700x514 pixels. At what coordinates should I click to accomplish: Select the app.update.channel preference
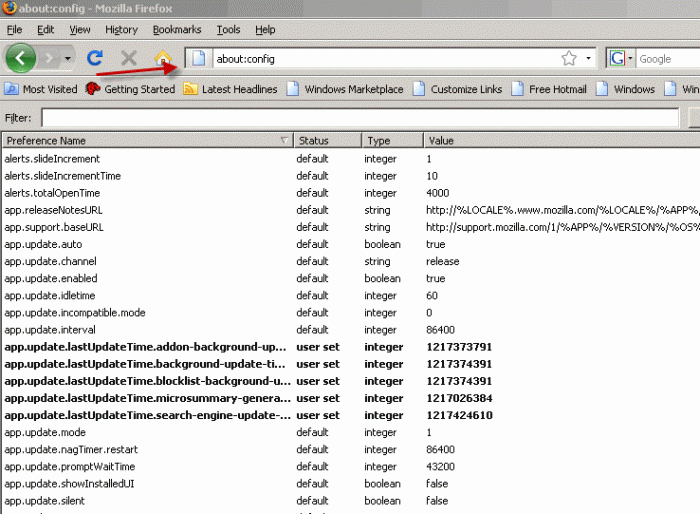pyautogui.click(x=50, y=261)
